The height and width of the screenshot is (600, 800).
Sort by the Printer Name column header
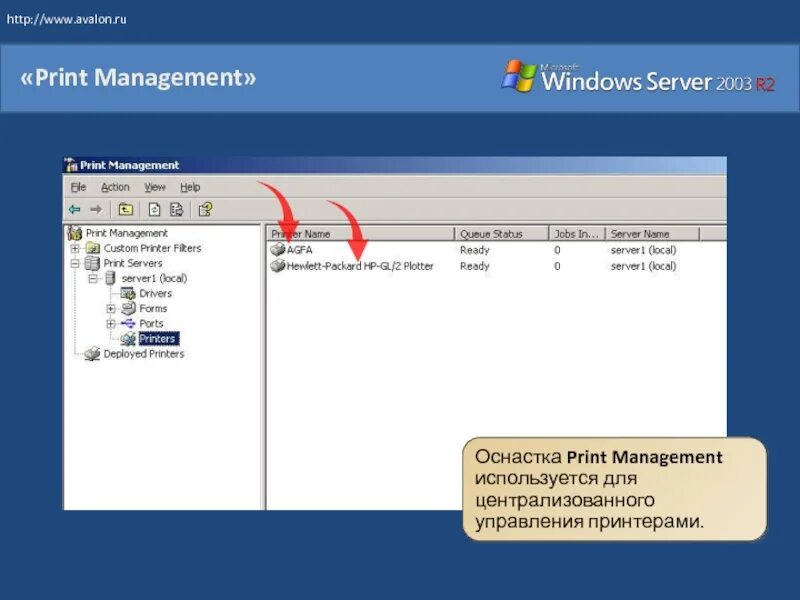pos(360,234)
